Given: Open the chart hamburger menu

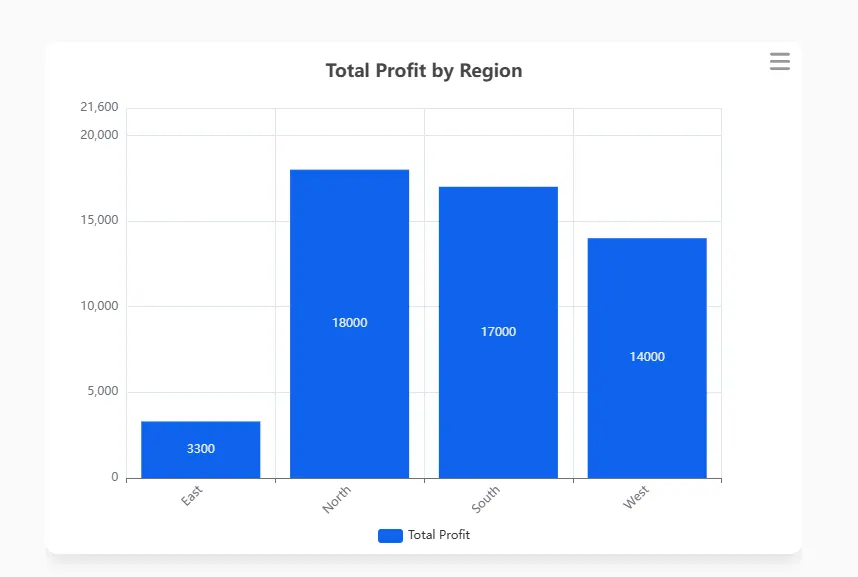Looking at the screenshot, I should click(x=779, y=62).
